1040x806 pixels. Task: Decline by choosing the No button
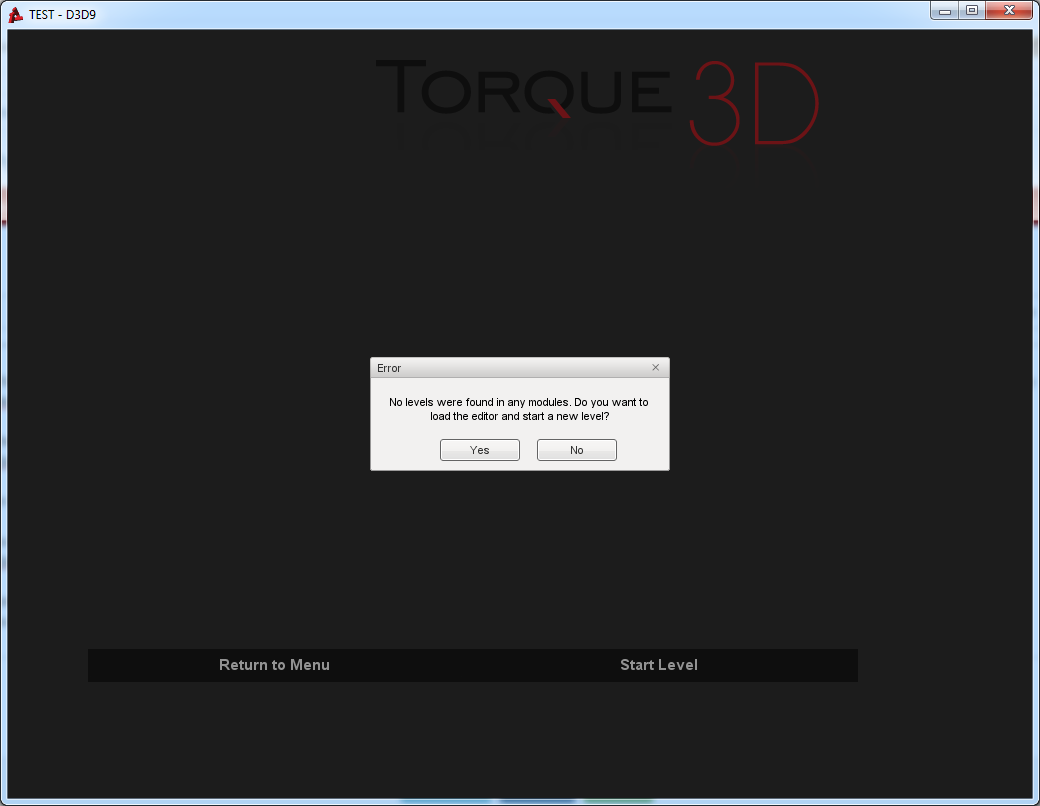[x=576, y=450]
